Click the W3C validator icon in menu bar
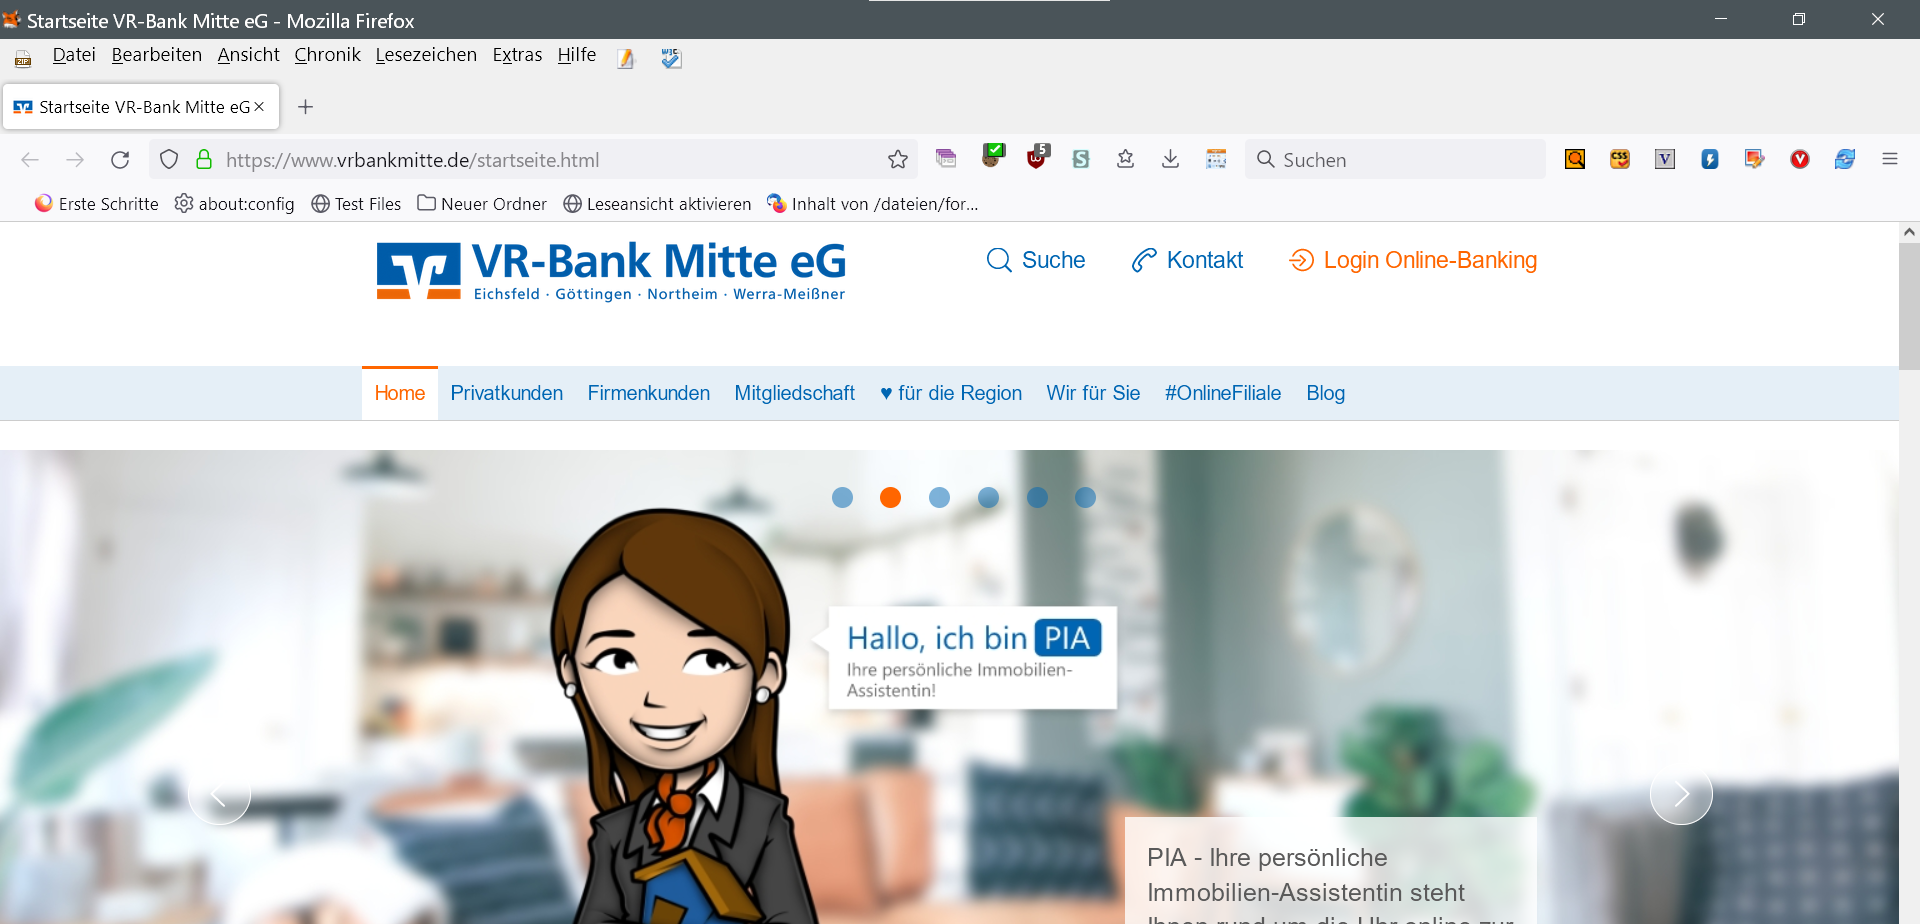Image resolution: width=1920 pixels, height=924 pixels. (x=671, y=59)
